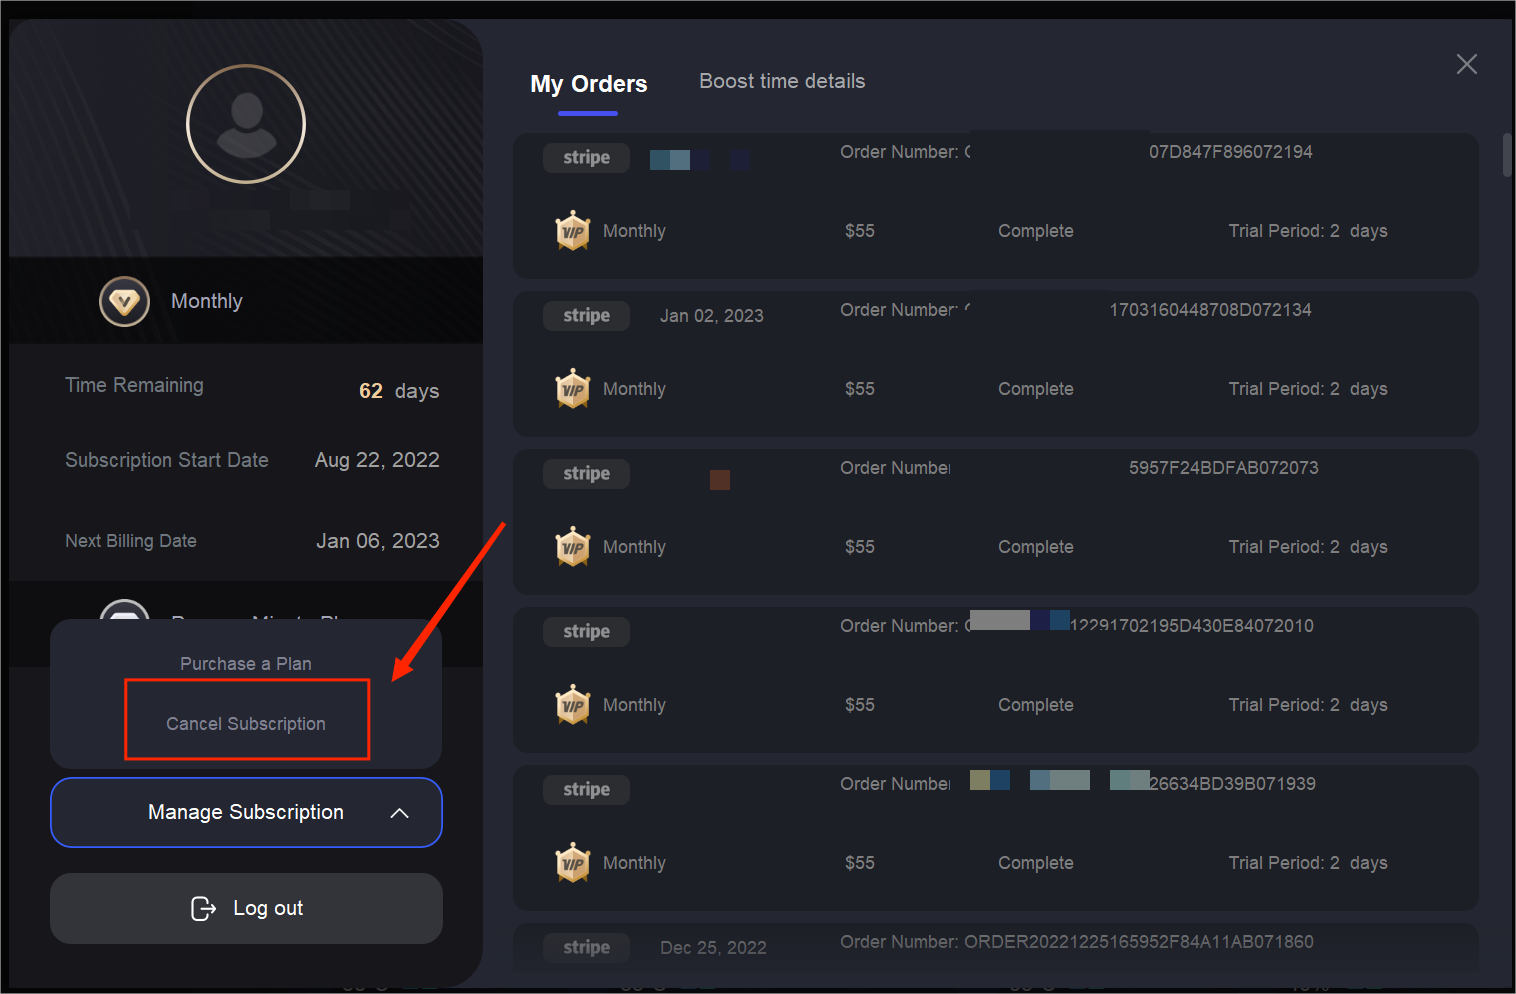This screenshot has width=1516, height=994.
Task: Click the VIP badge in the first order
Action: point(573,231)
